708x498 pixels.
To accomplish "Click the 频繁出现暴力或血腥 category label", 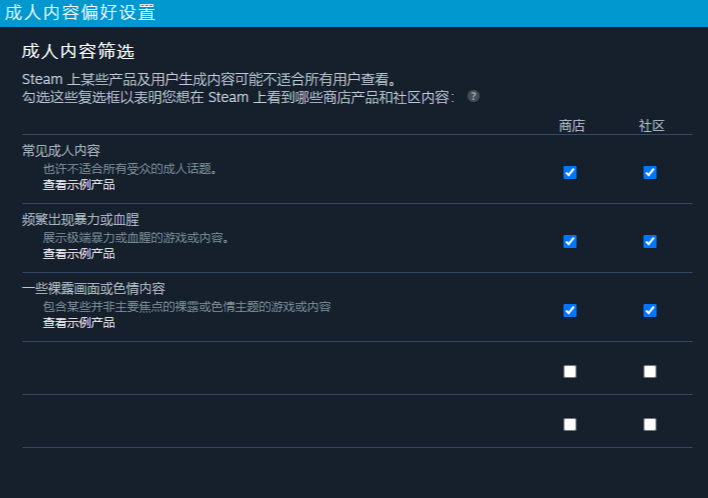I will click(81, 219).
